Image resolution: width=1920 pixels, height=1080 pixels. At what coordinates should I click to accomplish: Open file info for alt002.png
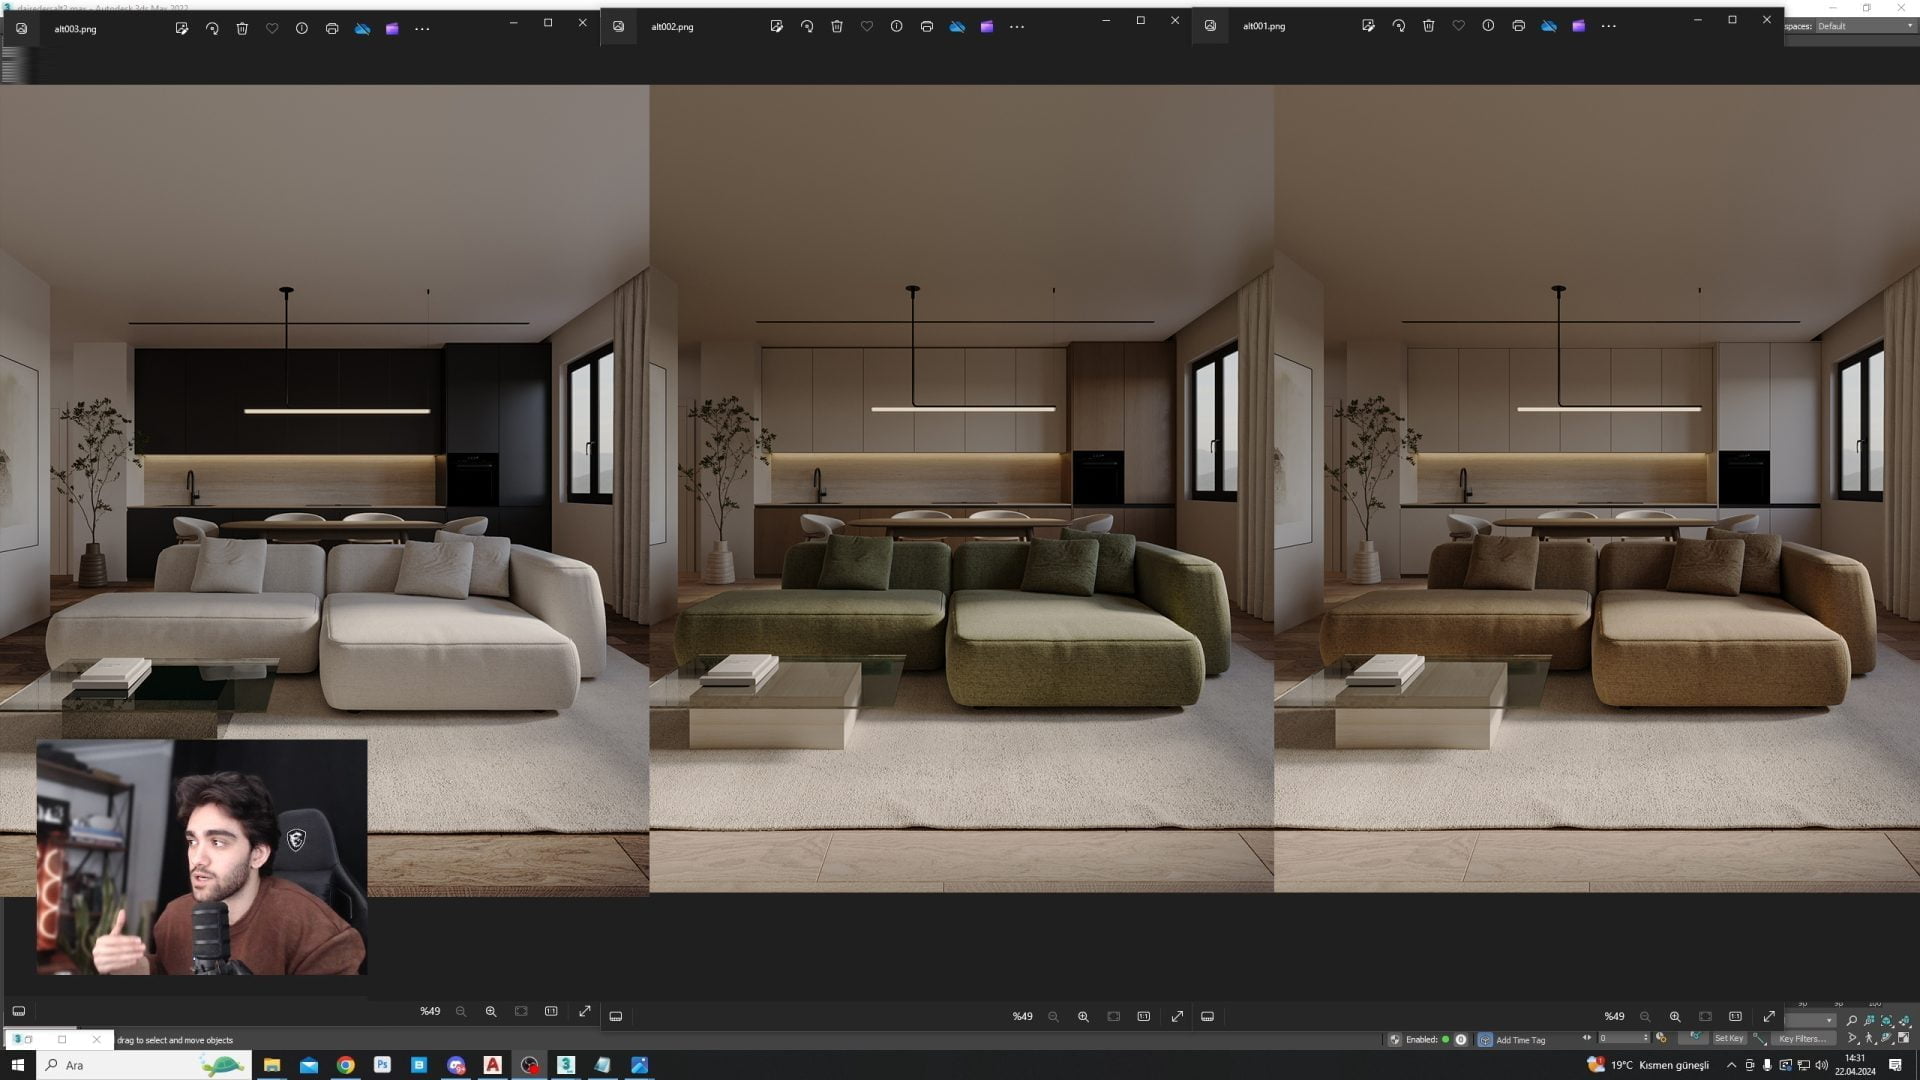coord(897,27)
